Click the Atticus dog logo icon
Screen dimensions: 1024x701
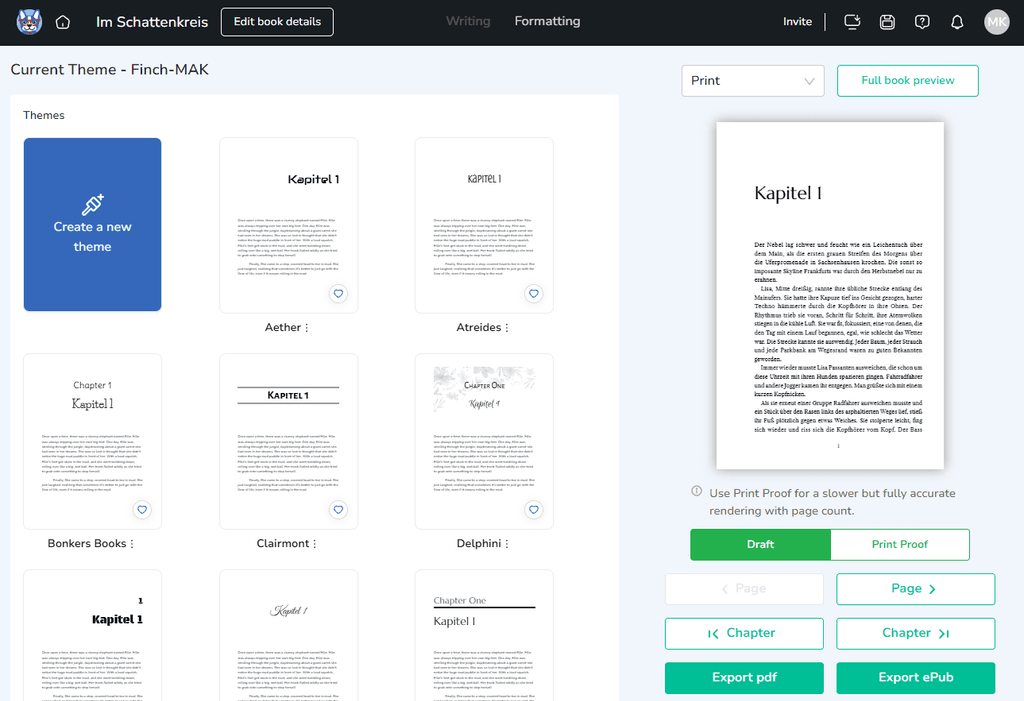pyautogui.click(x=29, y=22)
